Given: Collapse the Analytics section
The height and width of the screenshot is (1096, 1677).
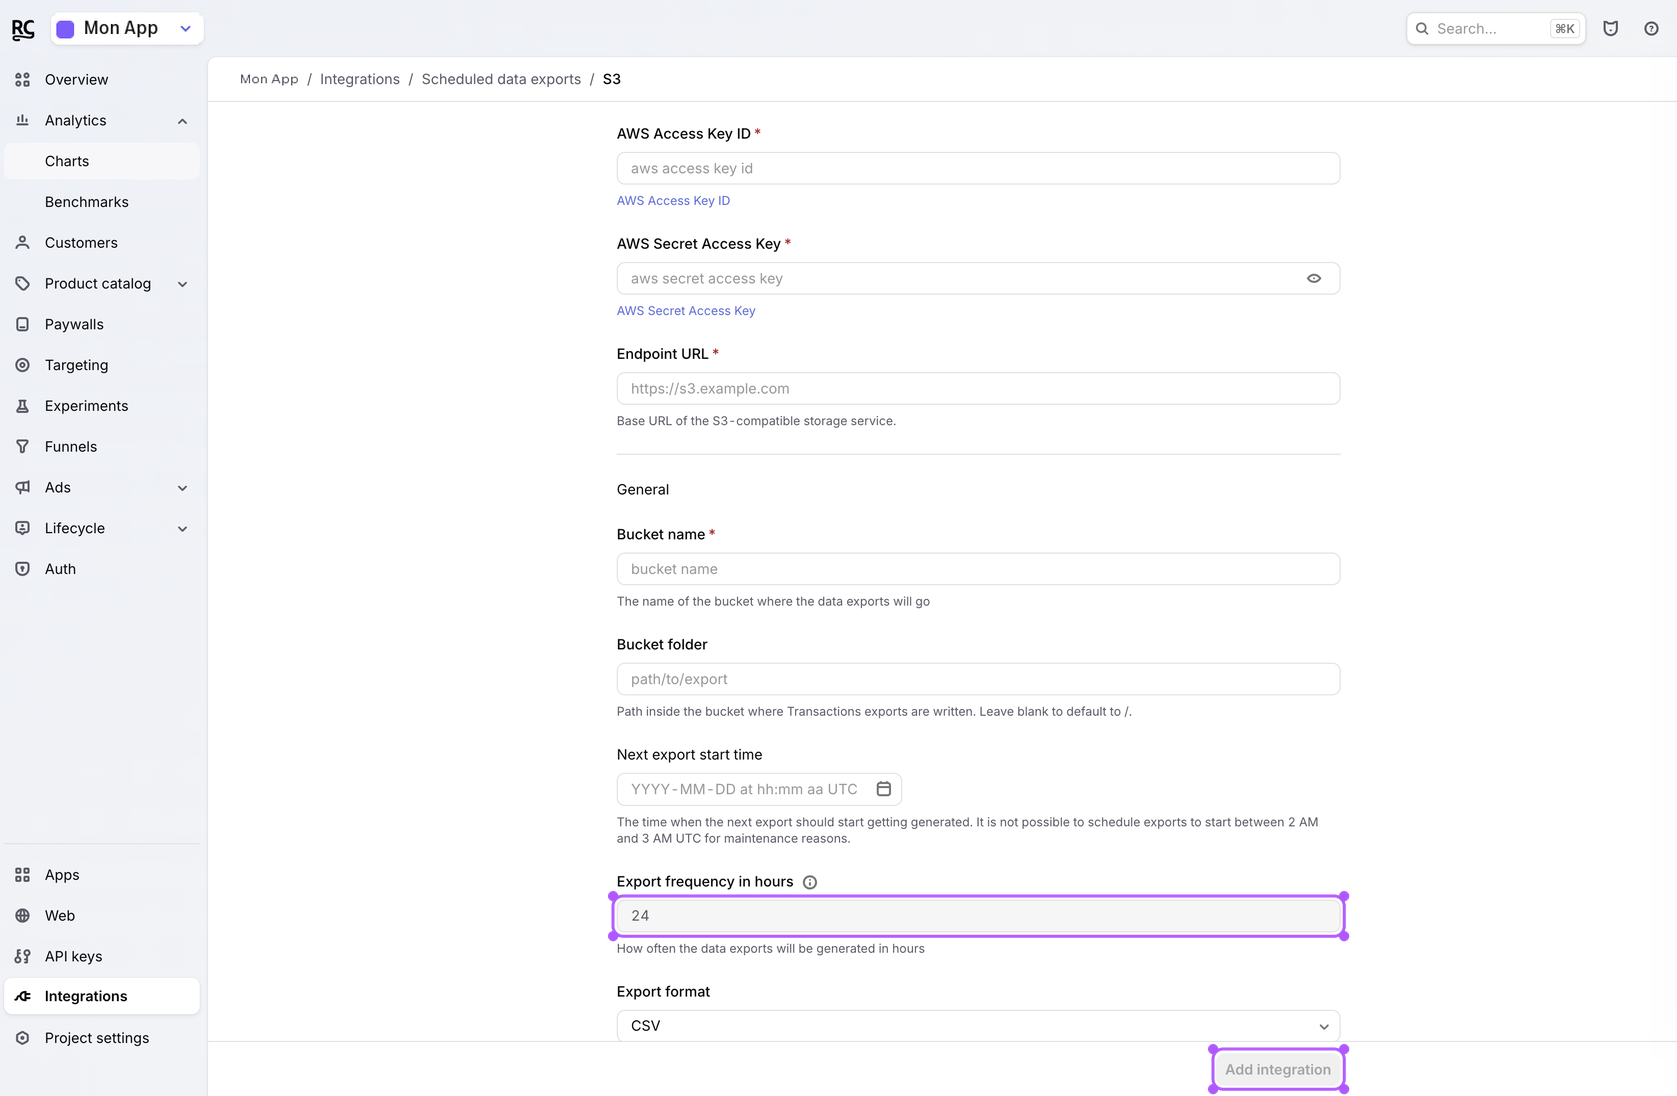Looking at the screenshot, I should [182, 121].
